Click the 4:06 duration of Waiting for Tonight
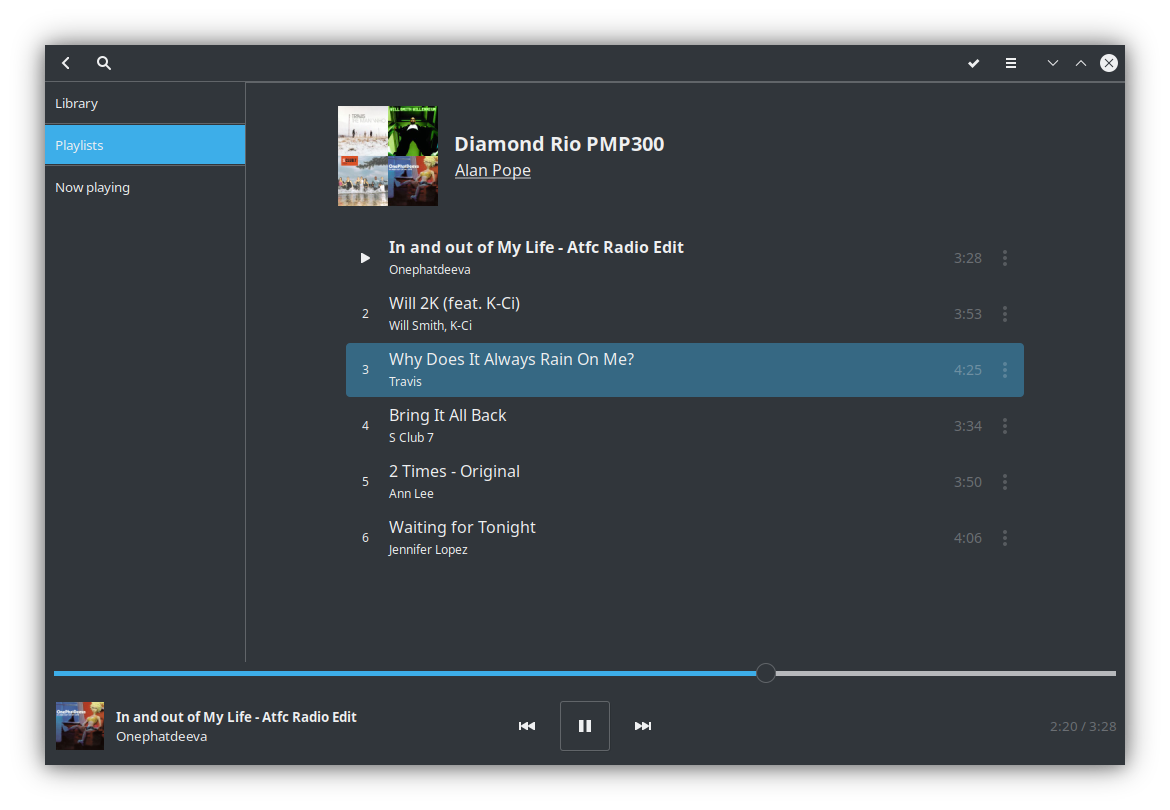This screenshot has width=1170, height=810. point(968,538)
